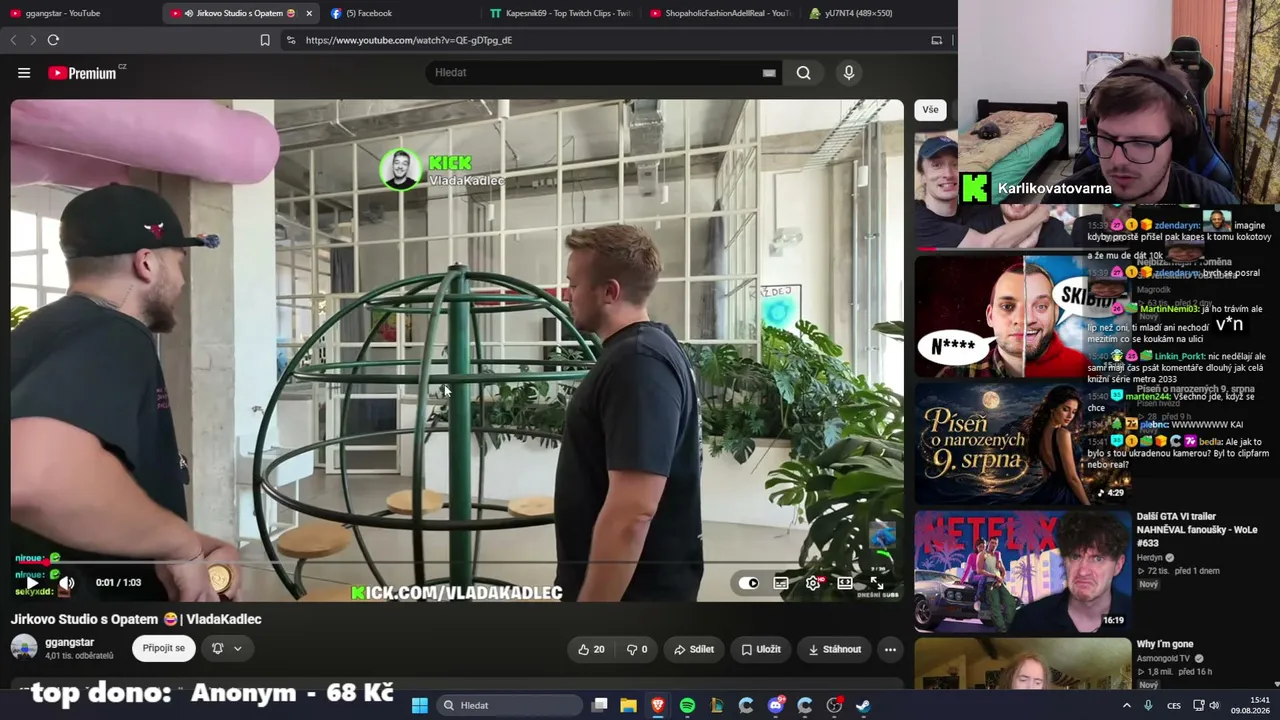Open "Další GTA VI trailer" video title
The width and height of the screenshot is (1280, 720).
tap(1197, 530)
